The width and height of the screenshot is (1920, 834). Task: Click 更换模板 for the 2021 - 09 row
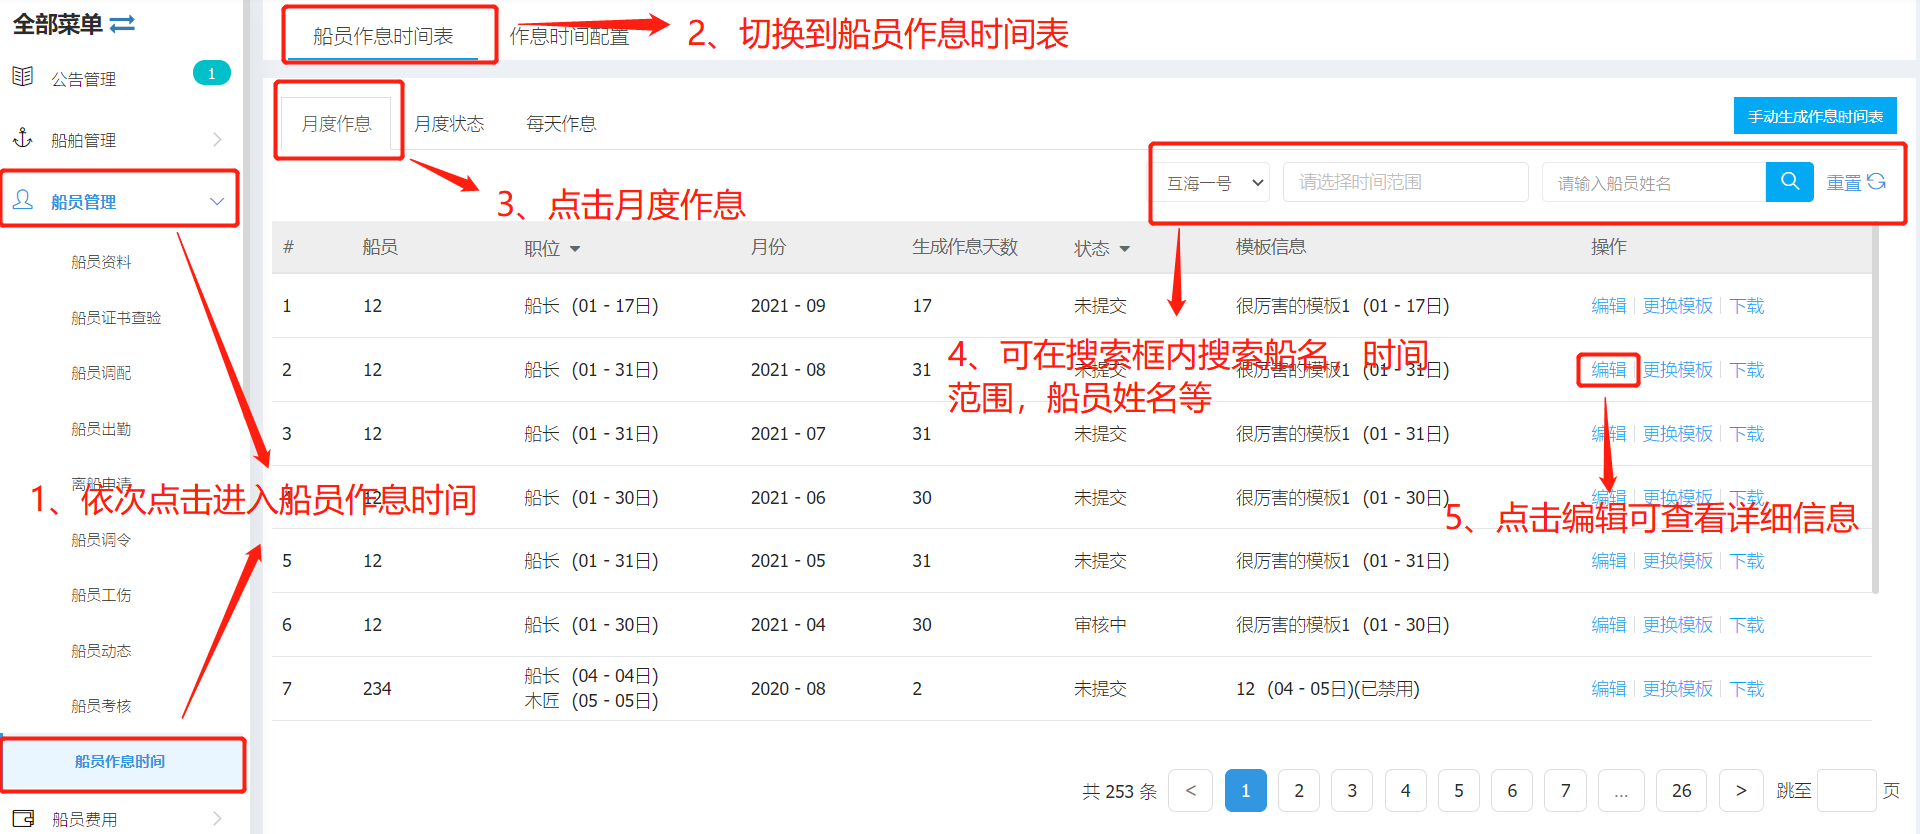[1678, 306]
